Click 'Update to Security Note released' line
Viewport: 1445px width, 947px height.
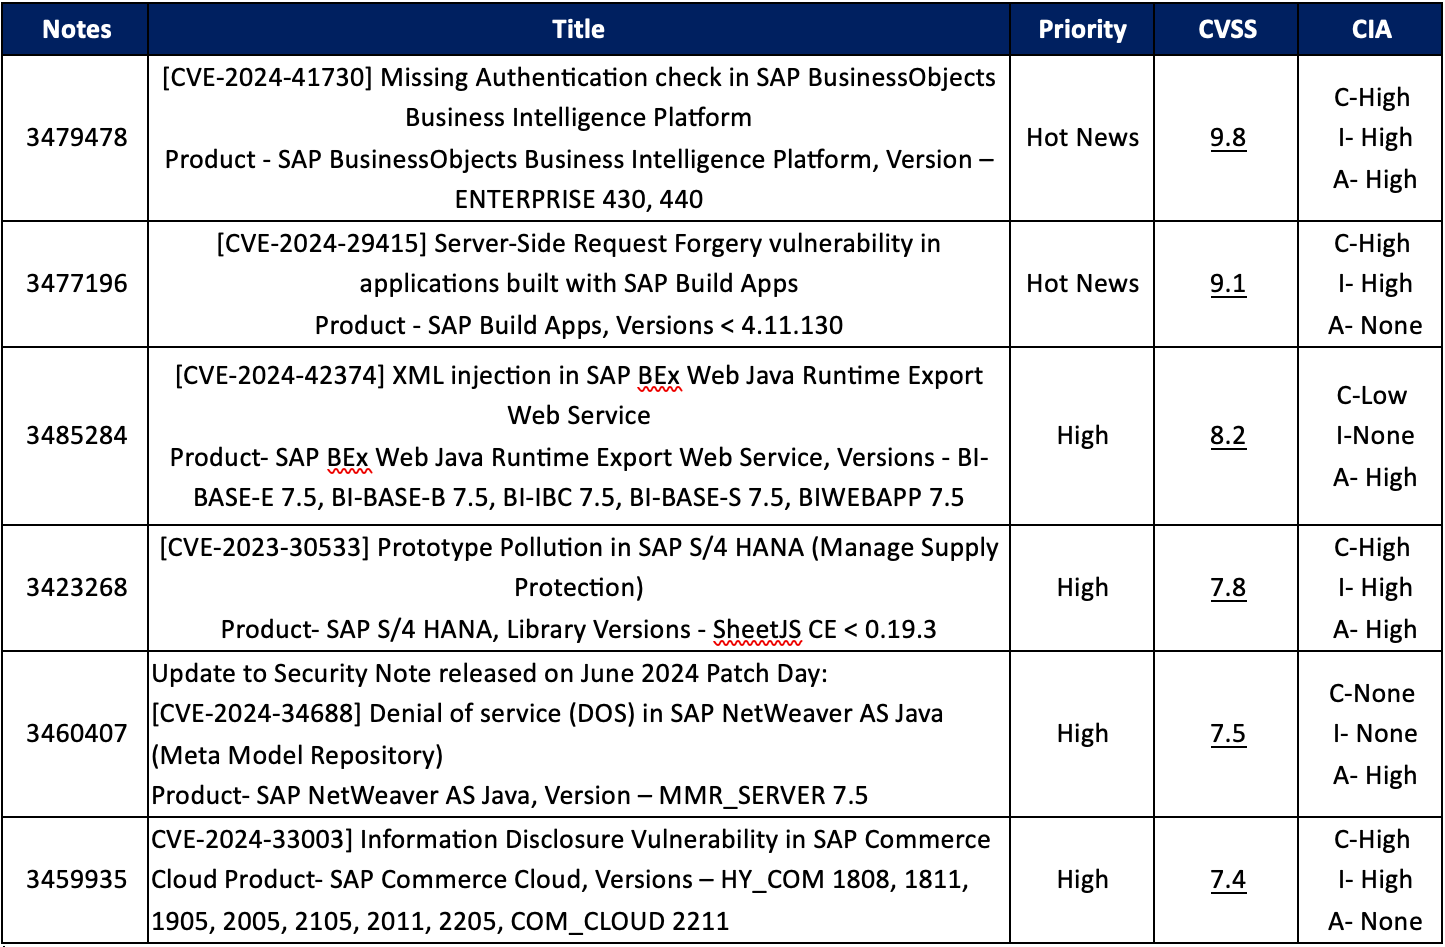click(x=490, y=674)
